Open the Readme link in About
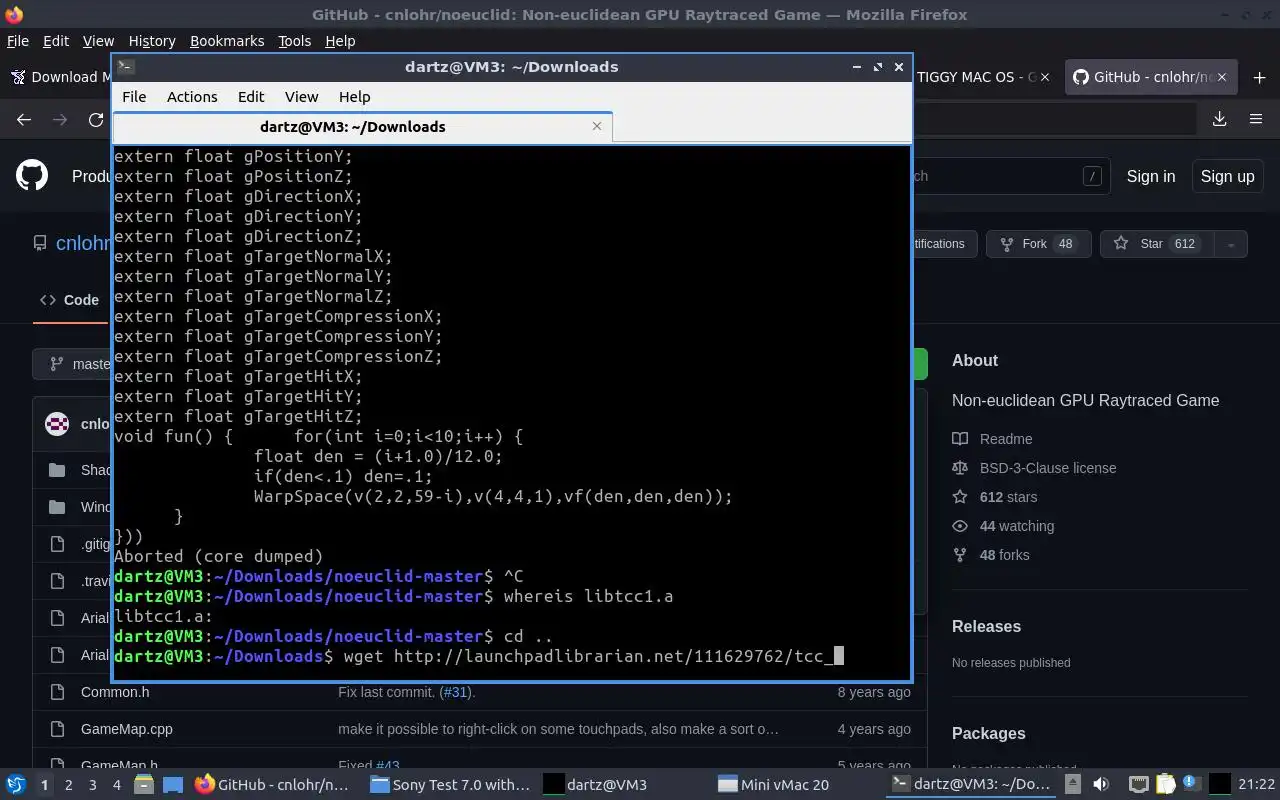The height and width of the screenshot is (800, 1280). (1006, 439)
